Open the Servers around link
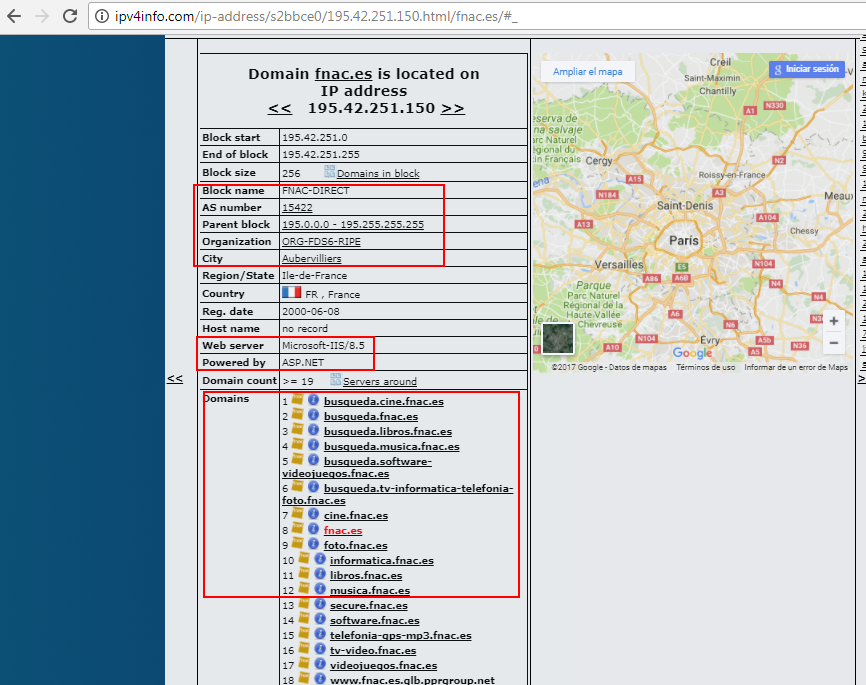This screenshot has height=685, width=866. click(379, 381)
